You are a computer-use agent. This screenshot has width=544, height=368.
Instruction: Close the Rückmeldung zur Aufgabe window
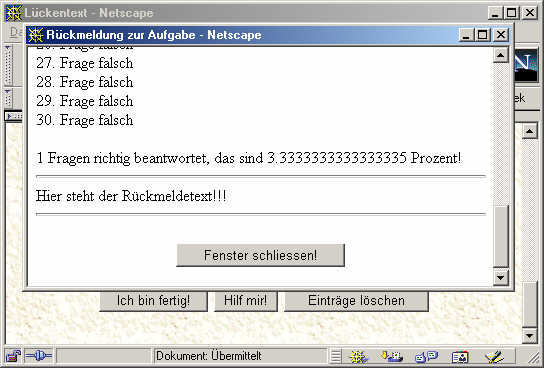click(x=500, y=35)
